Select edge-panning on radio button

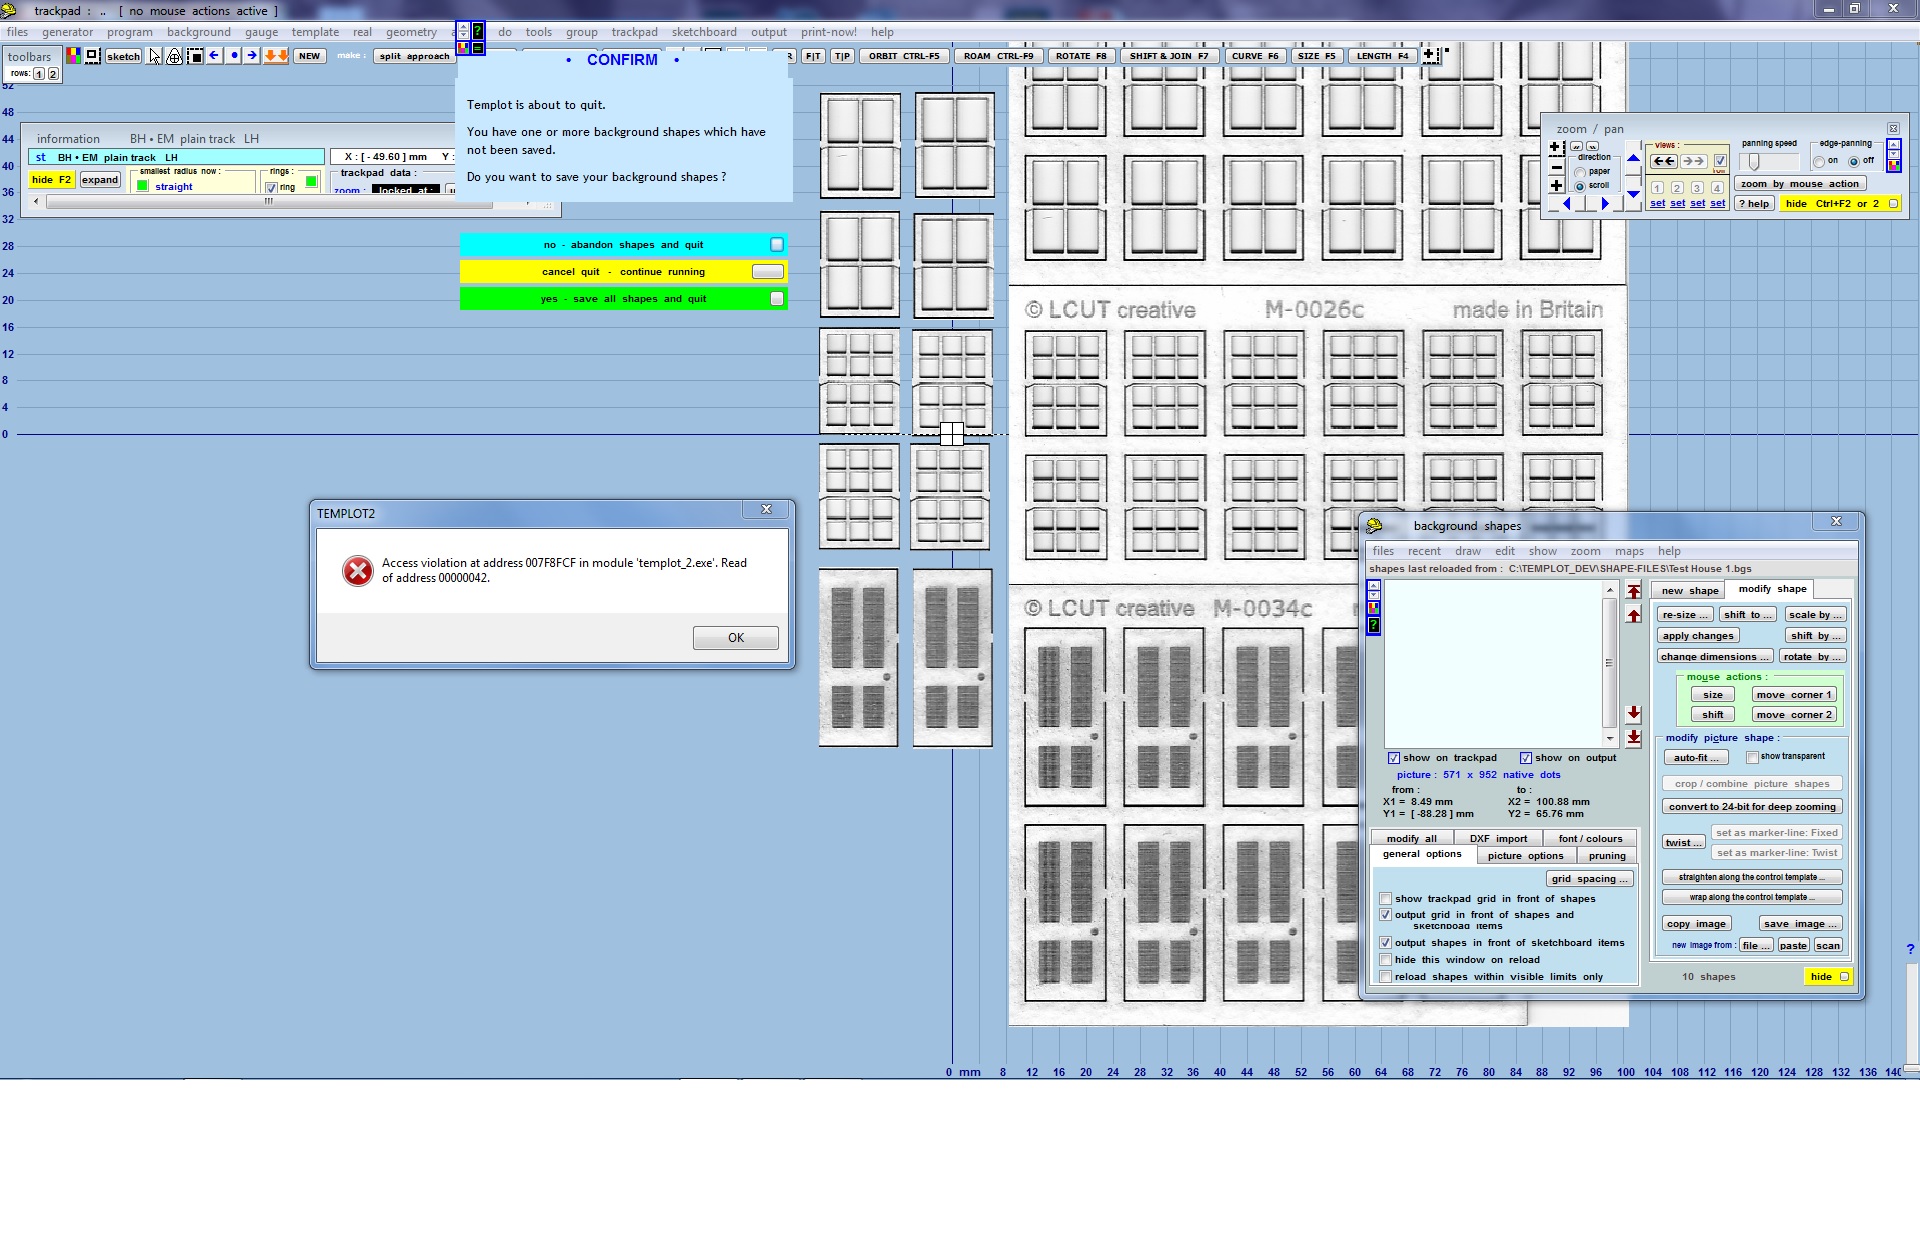coord(1819,161)
